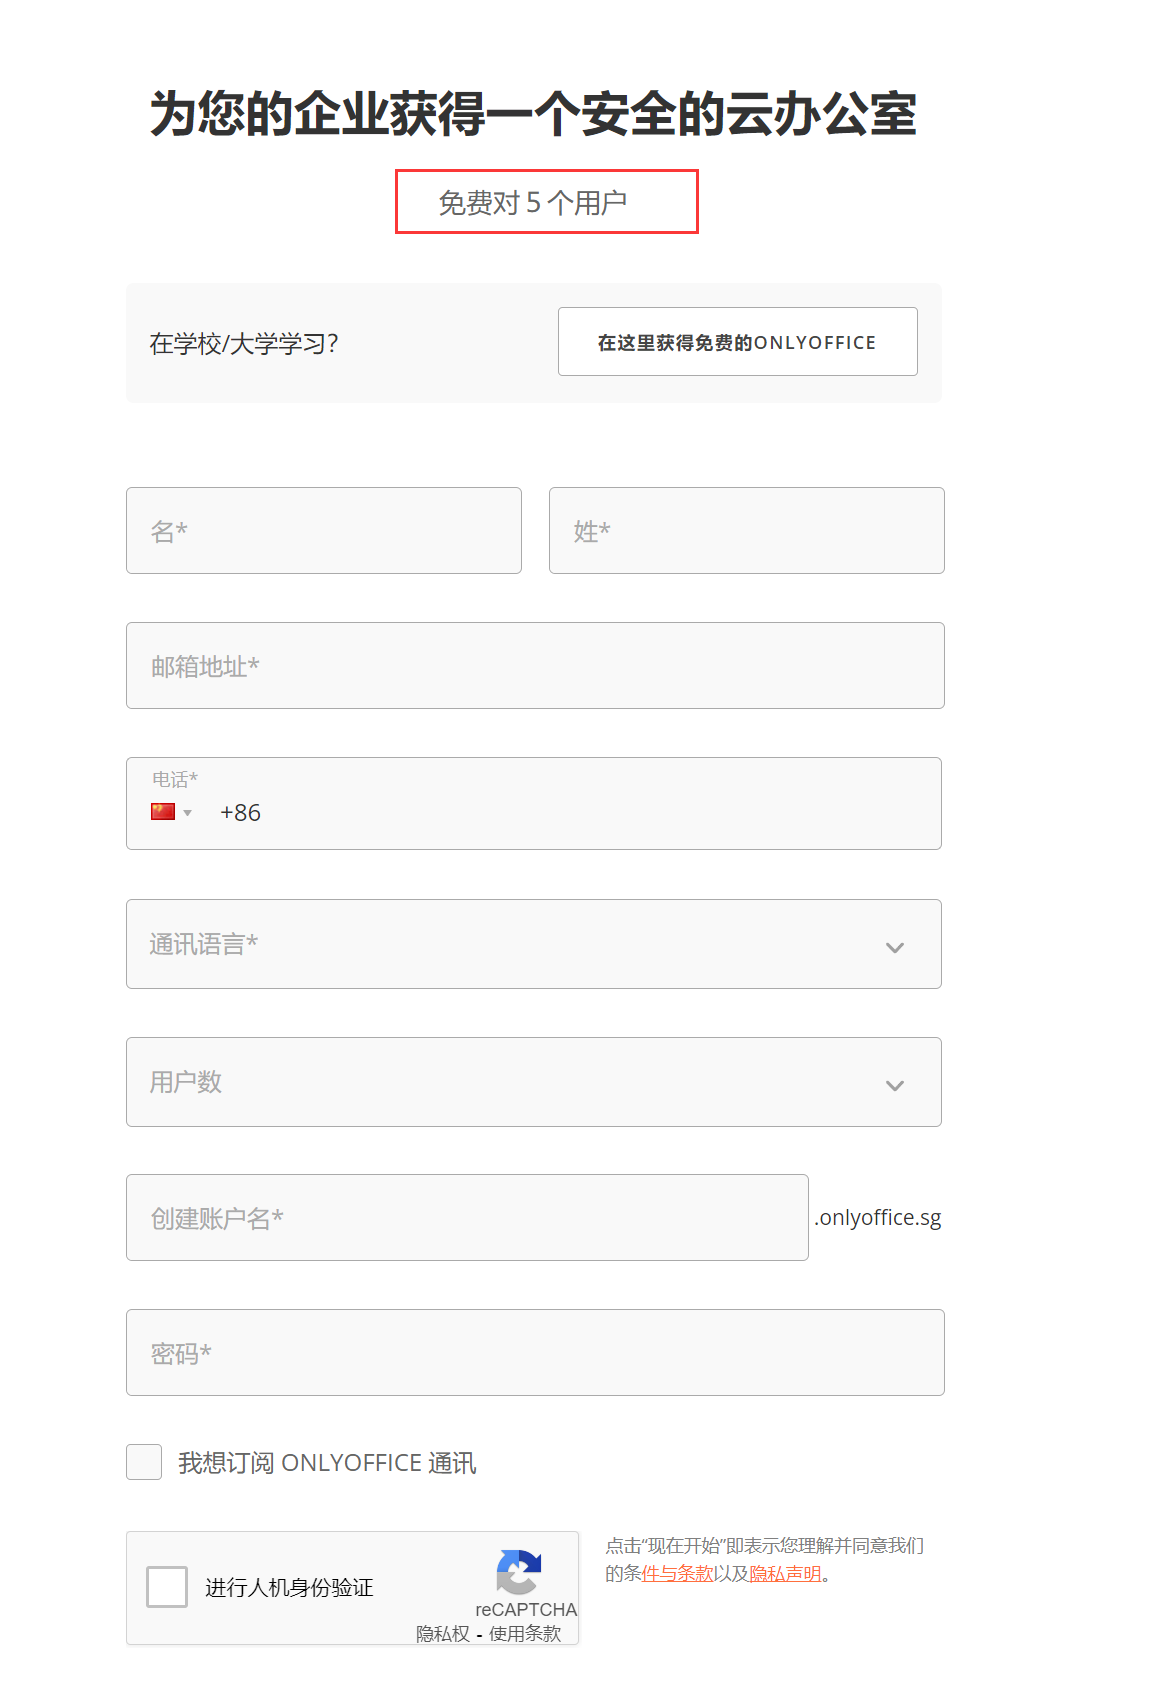The width and height of the screenshot is (1168, 1681).
Task: Check 我想订阅 ONLYOFFICE 通讯 checkbox
Action: [x=144, y=1462]
